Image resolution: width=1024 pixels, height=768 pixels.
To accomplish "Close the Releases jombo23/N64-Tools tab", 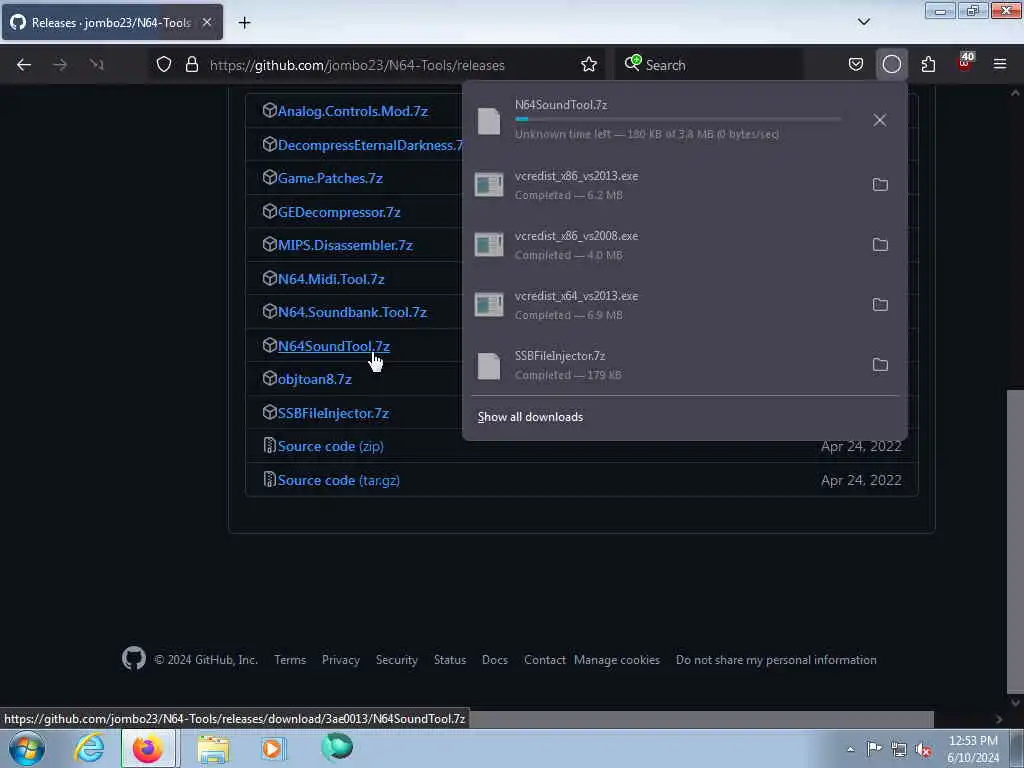I will 206,22.
